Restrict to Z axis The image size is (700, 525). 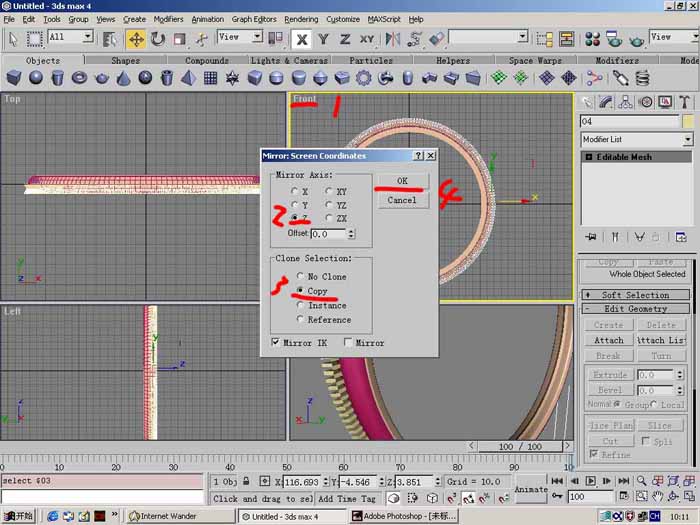345,39
